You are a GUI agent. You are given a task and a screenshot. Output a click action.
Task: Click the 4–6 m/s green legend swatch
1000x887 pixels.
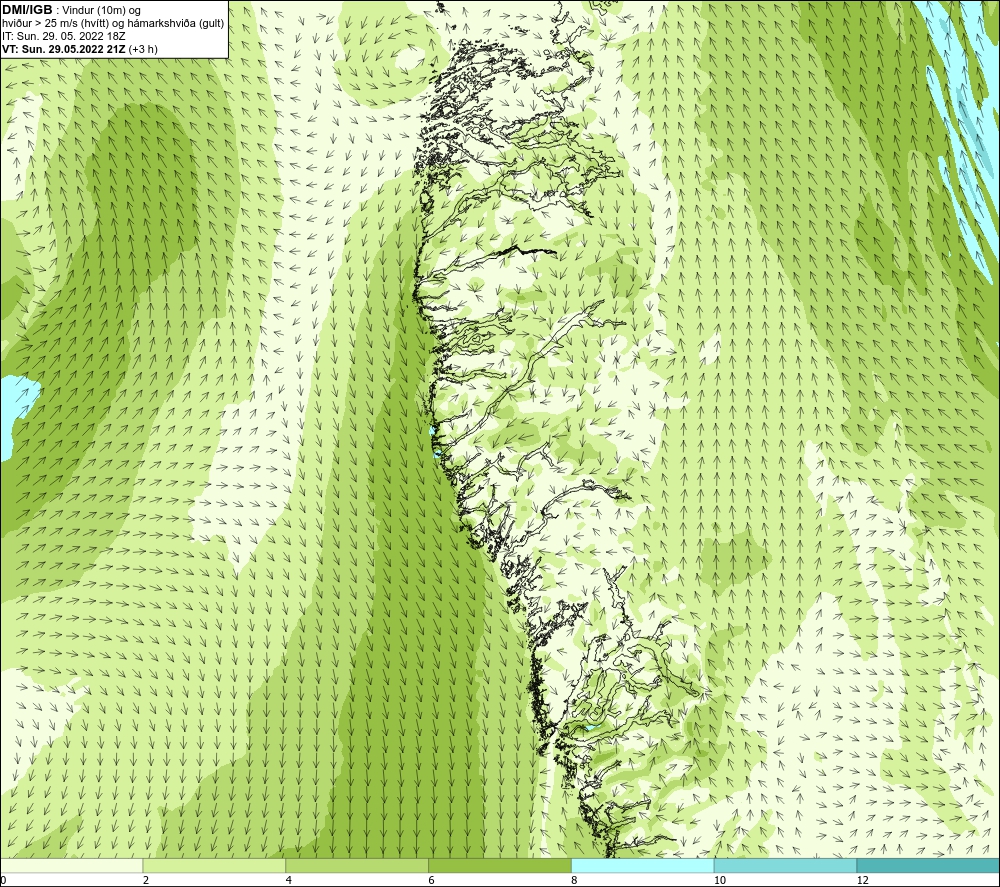tap(357, 865)
